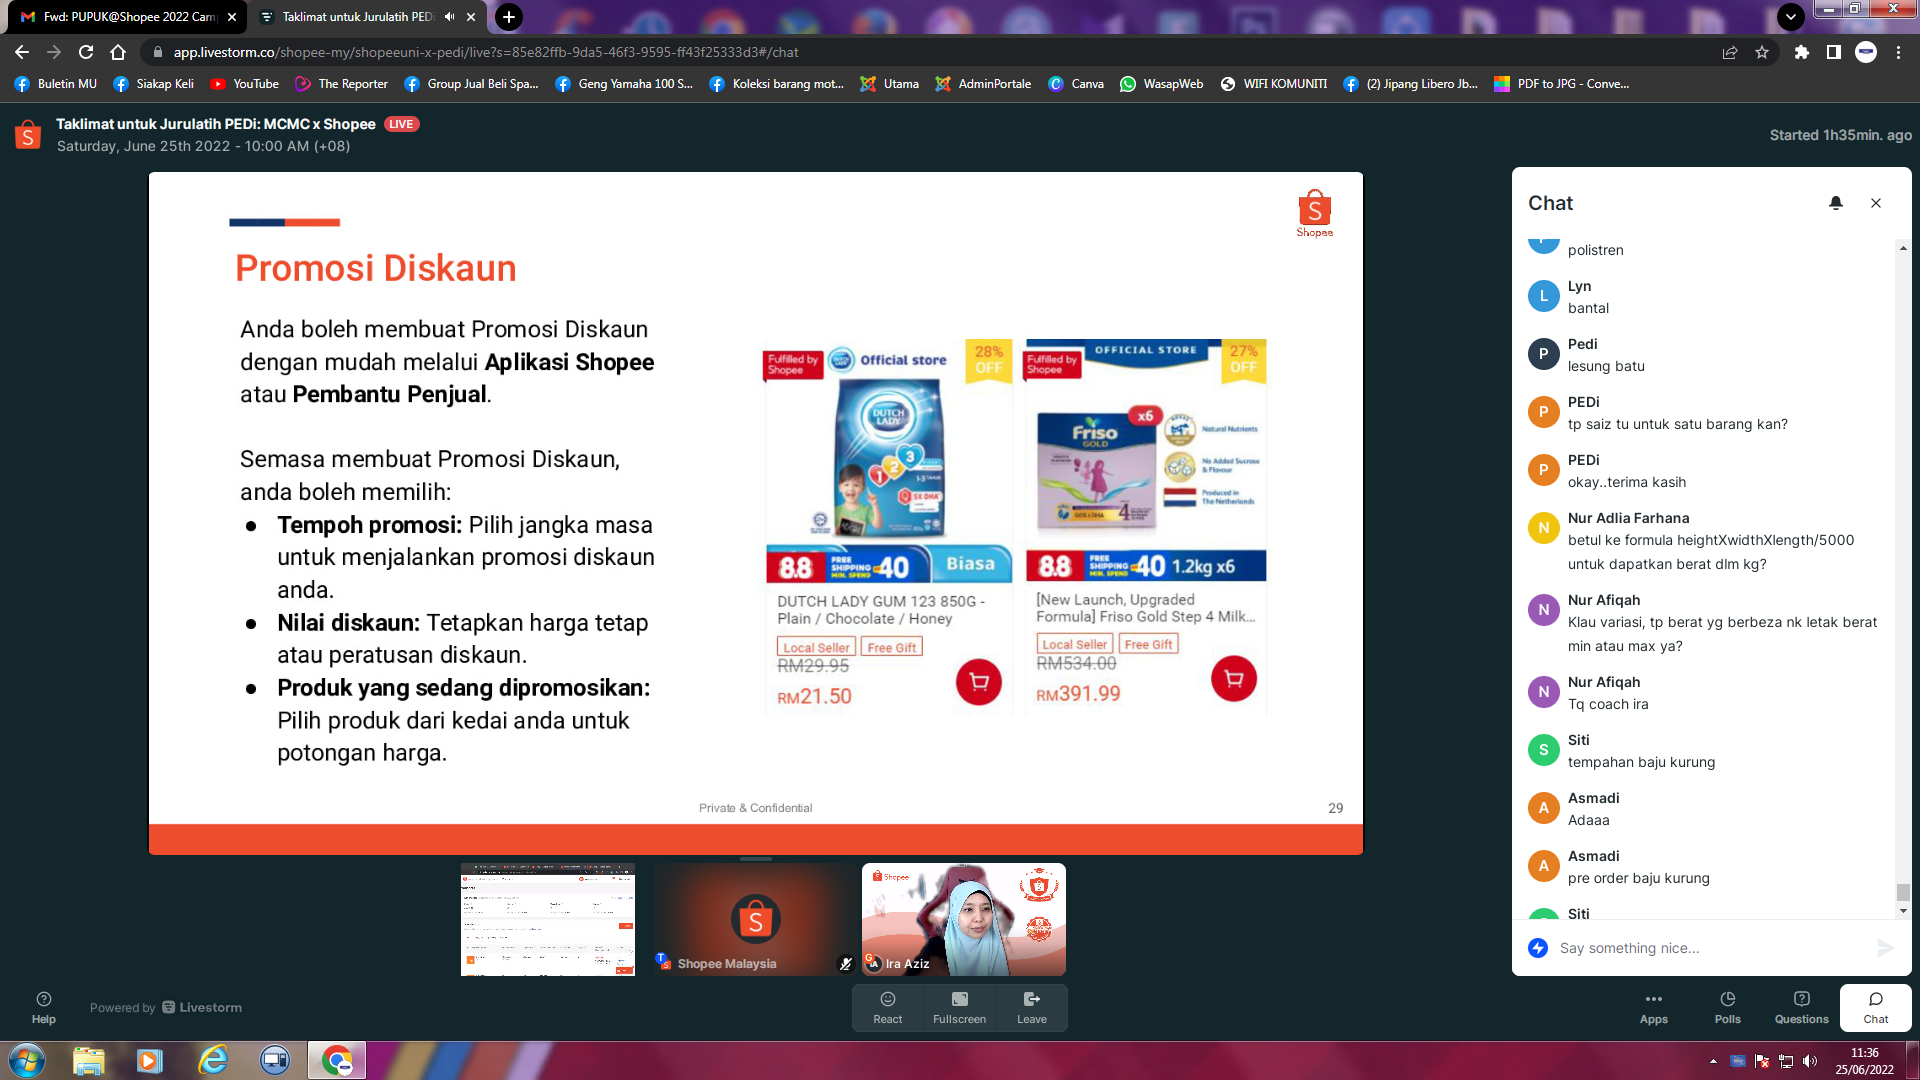Image resolution: width=1920 pixels, height=1080 pixels.
Task: Leave the live event
Action: (1032, 1007)
